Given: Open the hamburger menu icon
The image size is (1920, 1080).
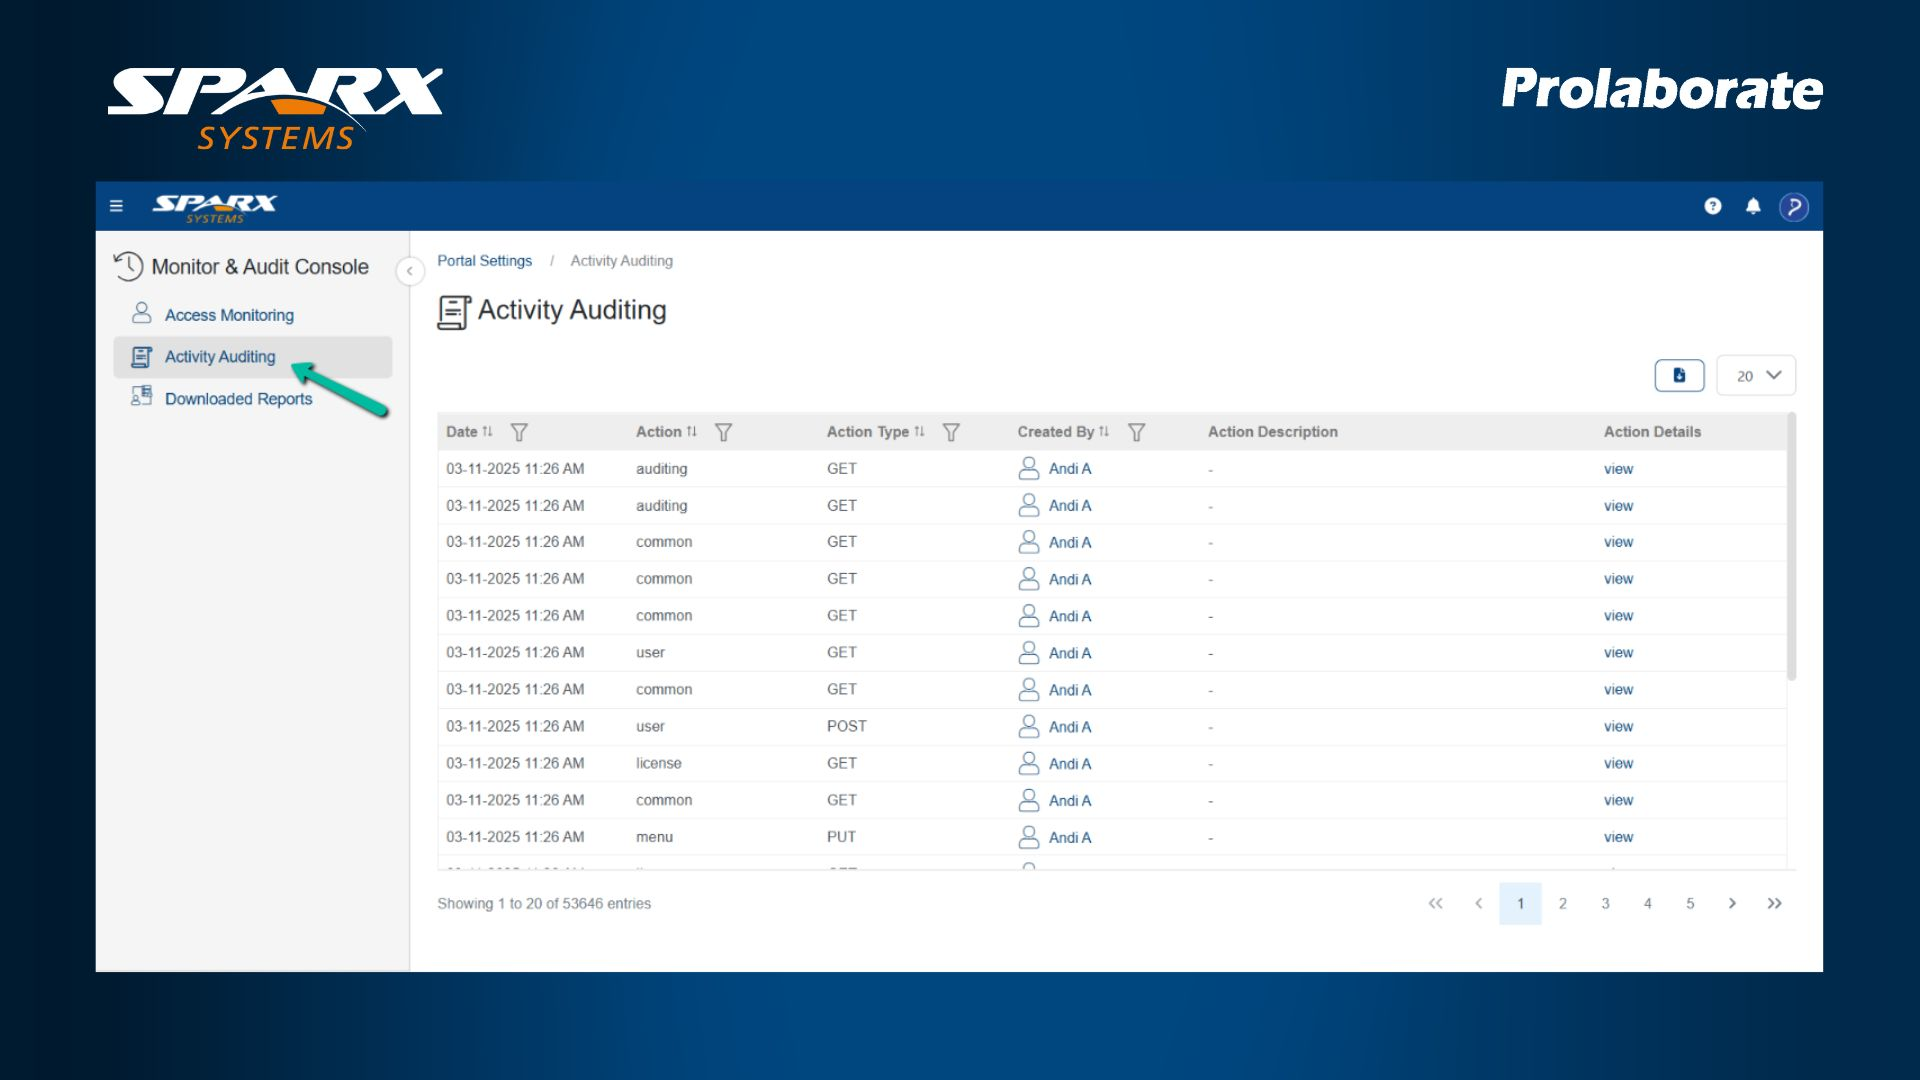Looking at the screenshot, I should click(116, 206).
